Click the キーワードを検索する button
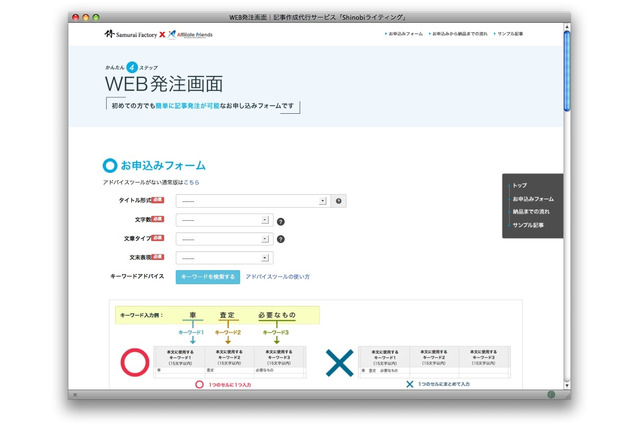The height and width of the screenshot is (426, 640). coord(208,277)
